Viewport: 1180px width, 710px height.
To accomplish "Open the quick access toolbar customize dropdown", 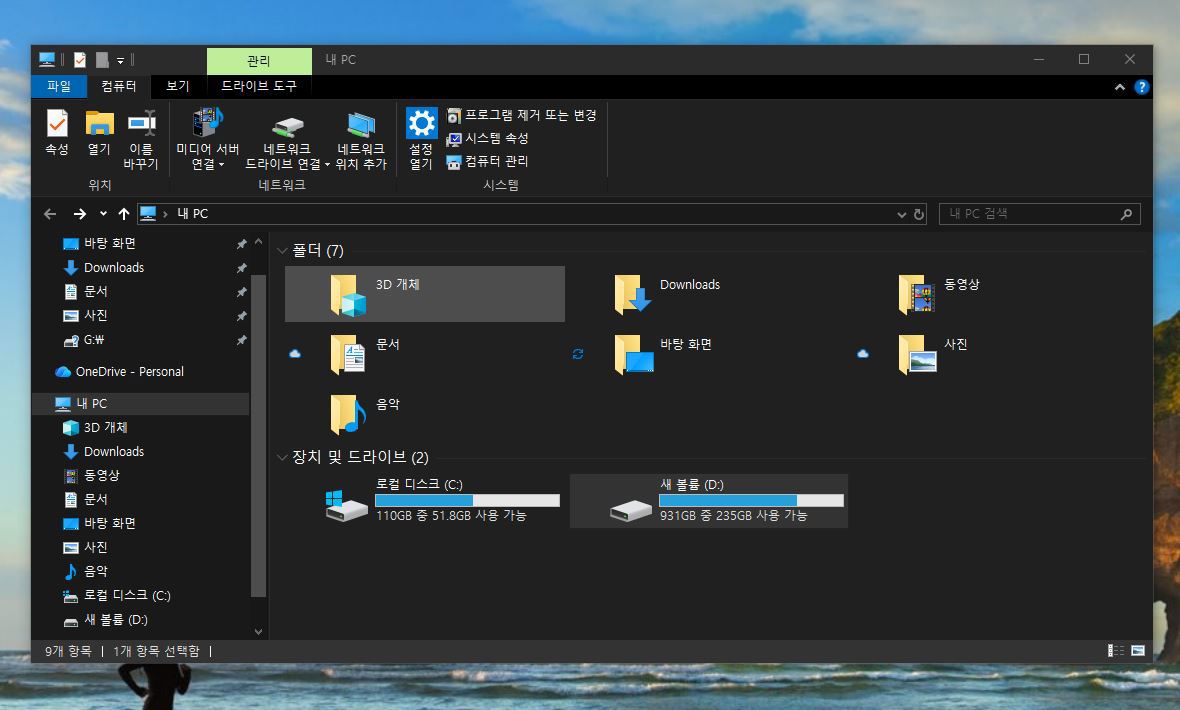I will (x=120, y=60).
